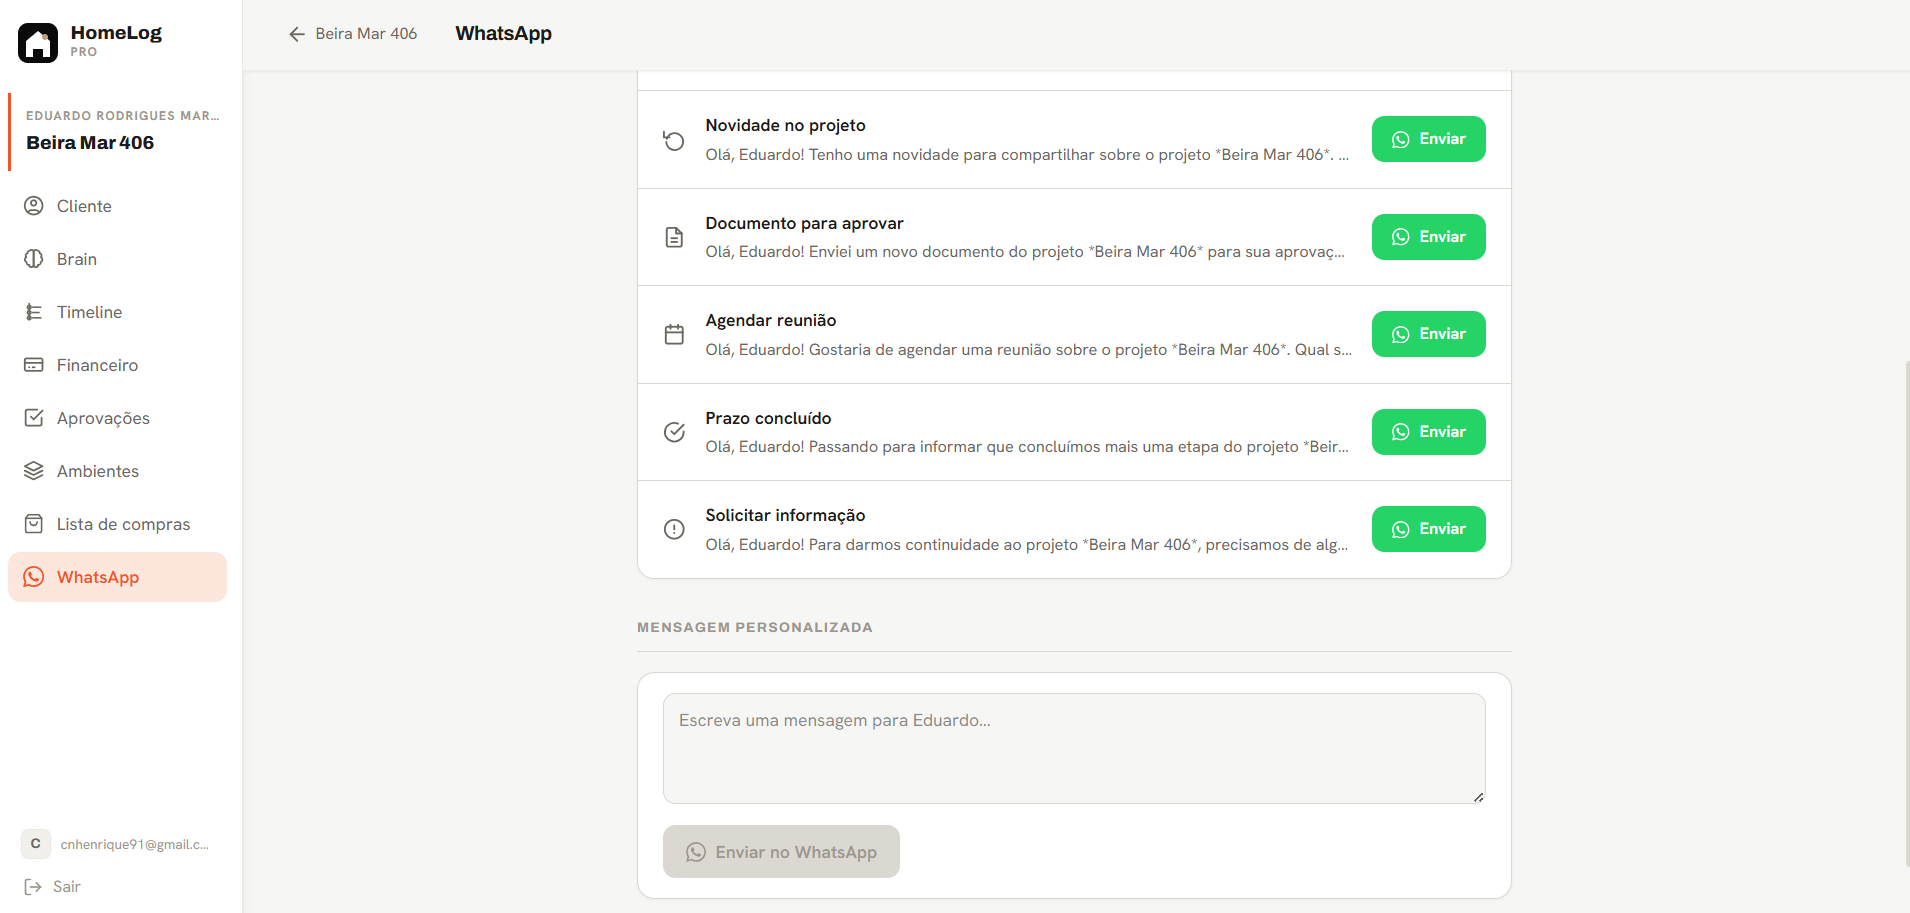
Task: Click the refresh icon beside Novidade no projeto
Action: coord(674,140)
